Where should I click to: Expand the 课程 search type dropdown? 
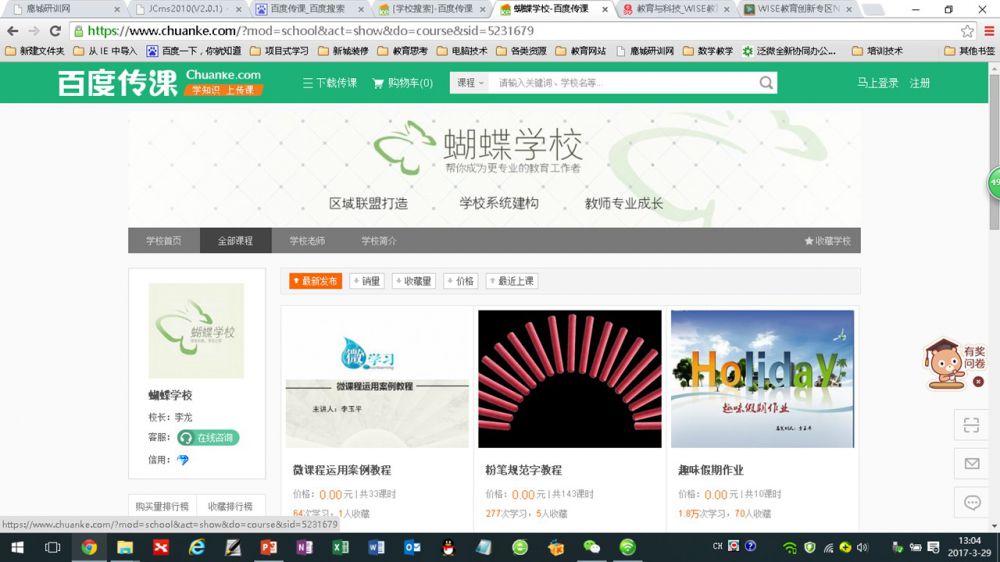(470, 83)
